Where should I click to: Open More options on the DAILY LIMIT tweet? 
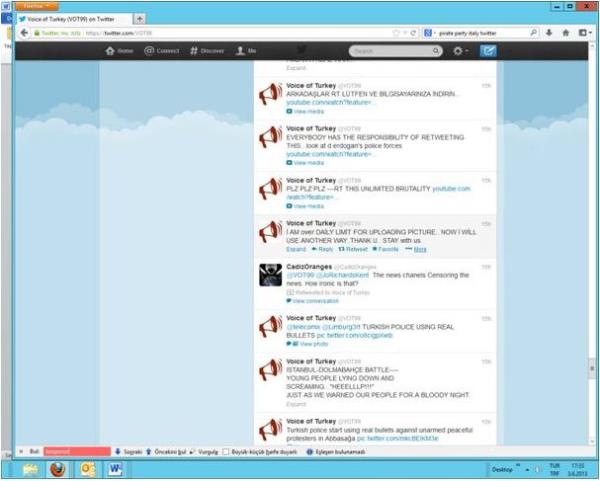[x=416, y=249]
